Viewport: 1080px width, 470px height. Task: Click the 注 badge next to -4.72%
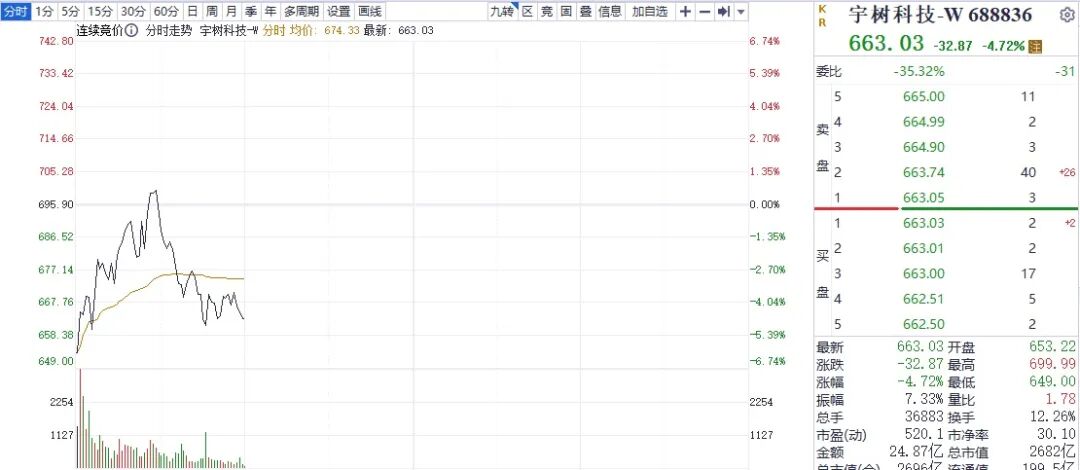pyautogui.click(x=1035, y=46)
